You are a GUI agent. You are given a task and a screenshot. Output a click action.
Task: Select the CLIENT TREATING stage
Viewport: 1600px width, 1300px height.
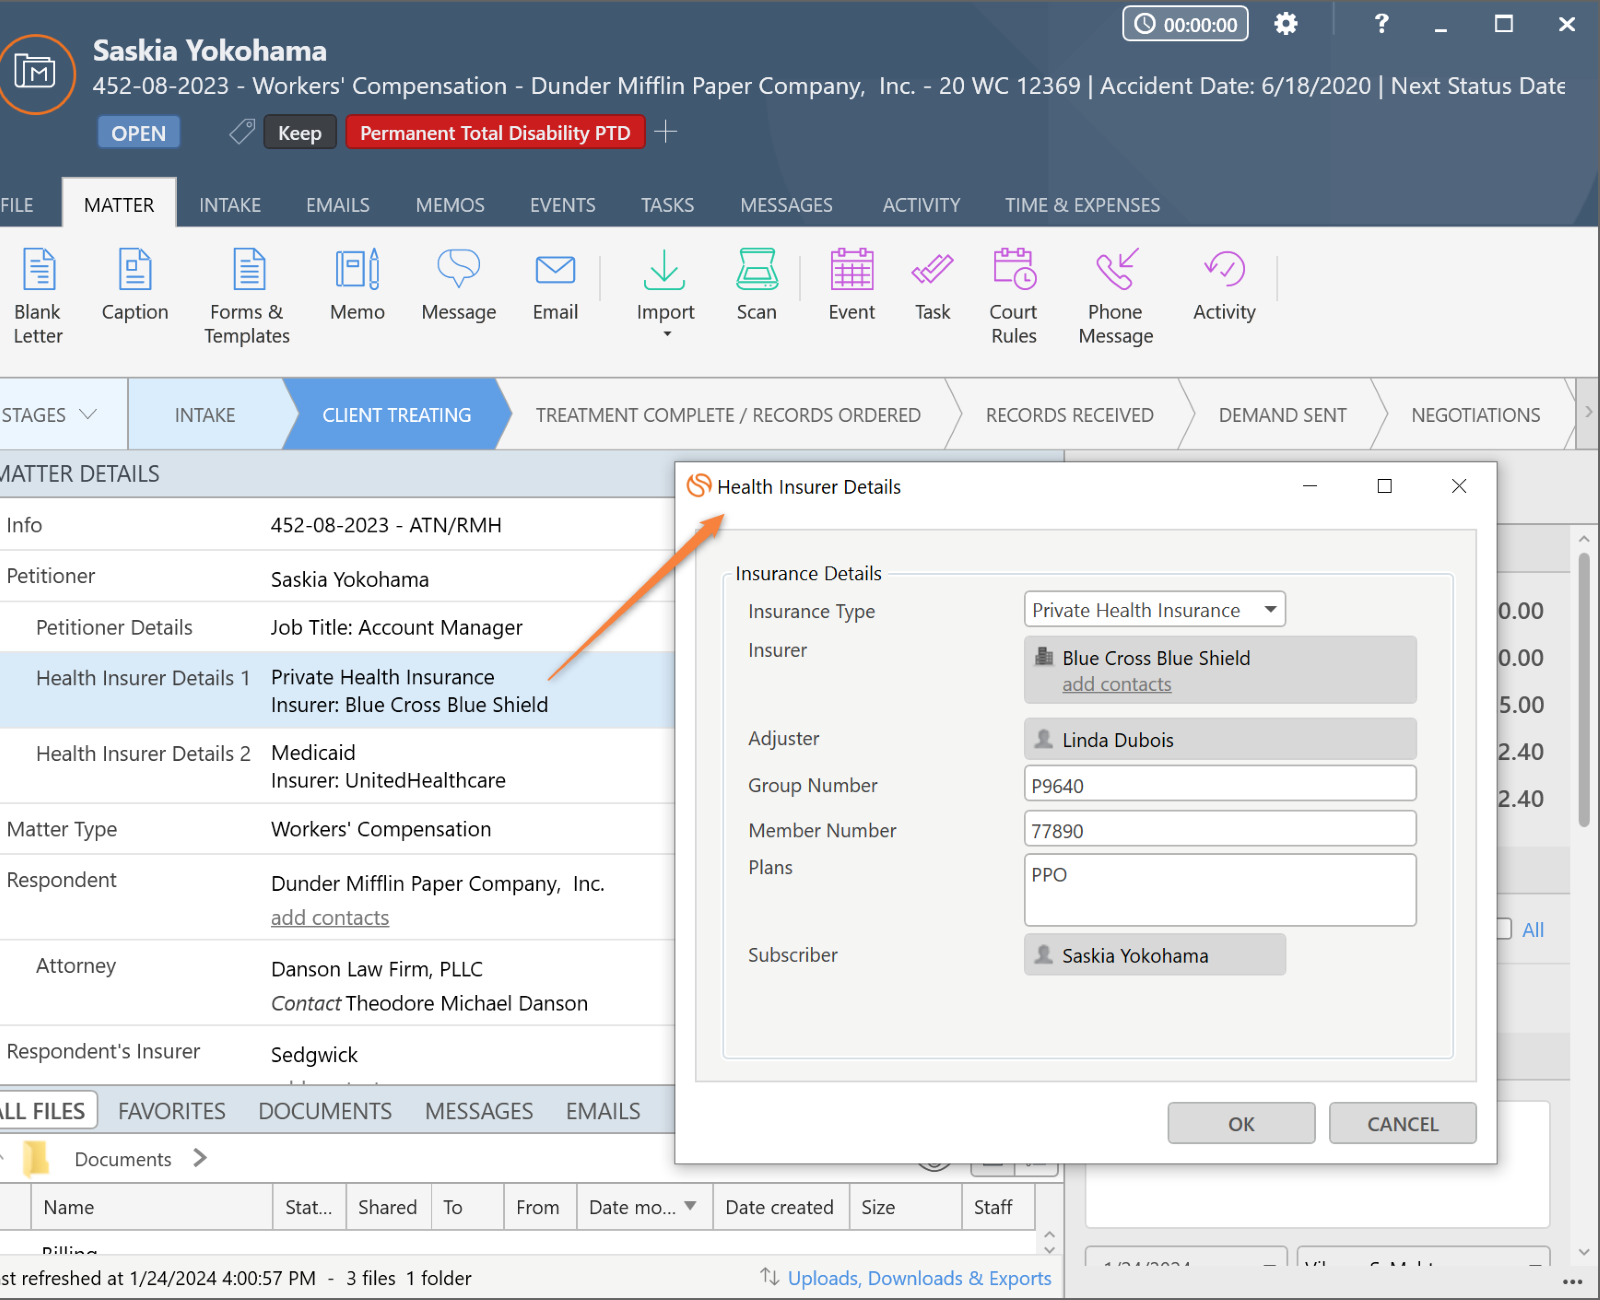396,414
